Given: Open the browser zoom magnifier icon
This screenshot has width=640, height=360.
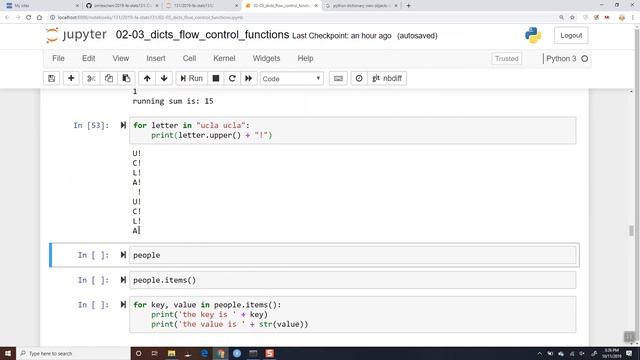Looking at the screenshot, I should (x=562, y=18).
